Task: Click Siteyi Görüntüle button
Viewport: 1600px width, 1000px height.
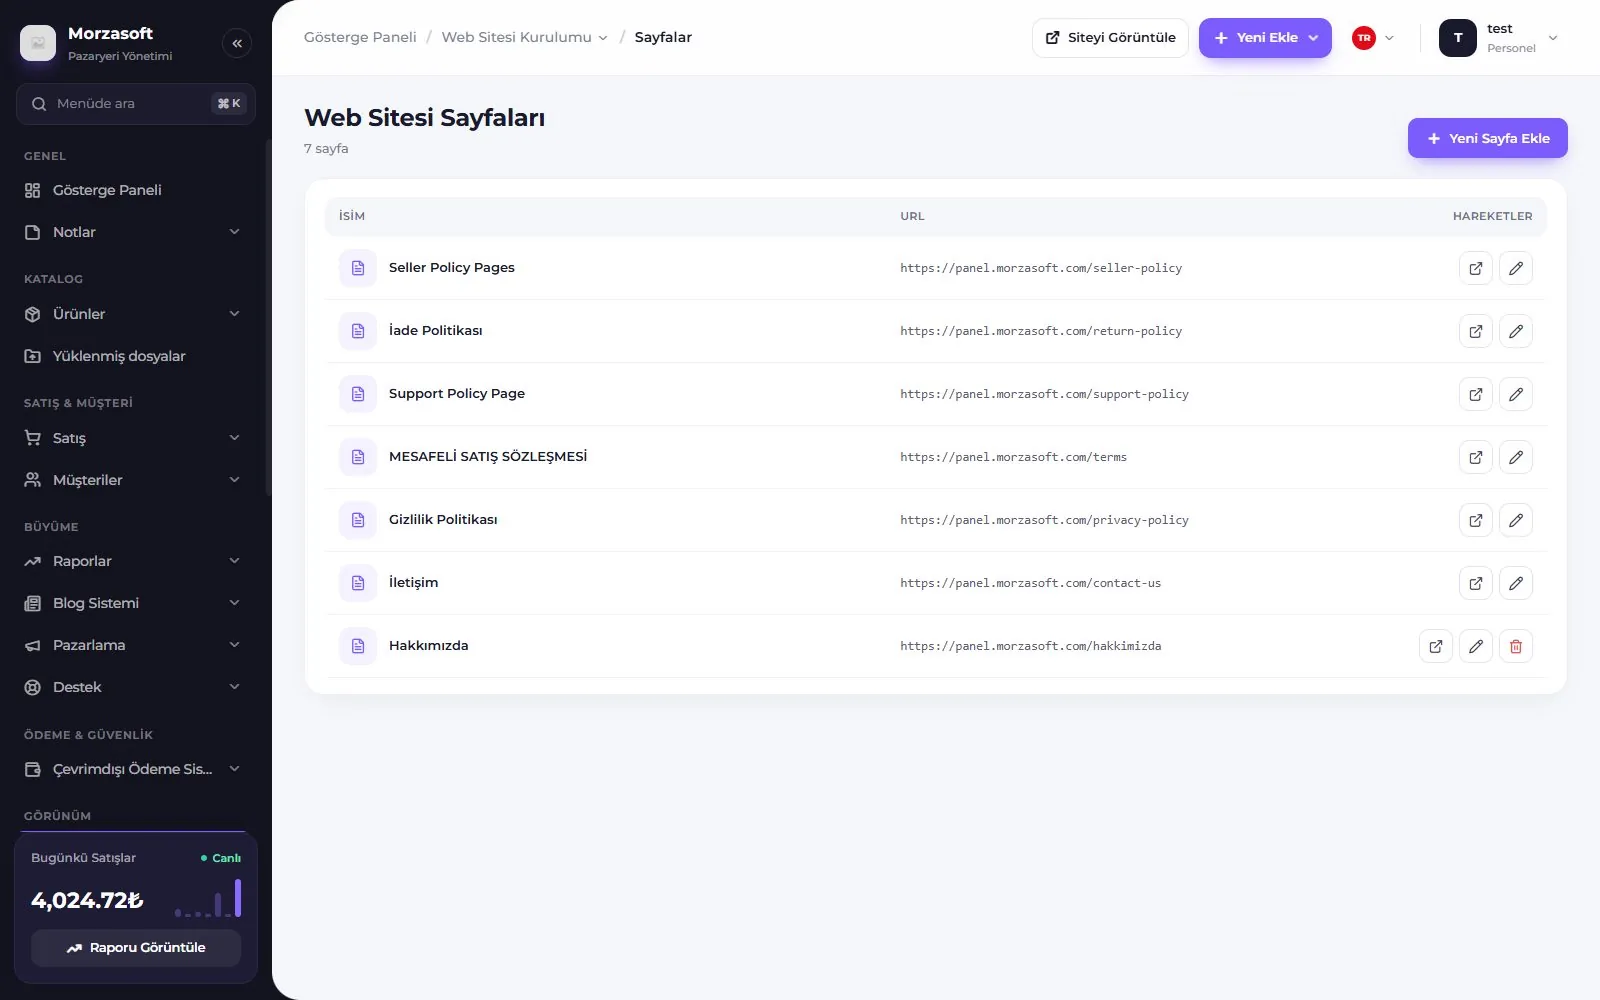Action: coord(1110,38)
